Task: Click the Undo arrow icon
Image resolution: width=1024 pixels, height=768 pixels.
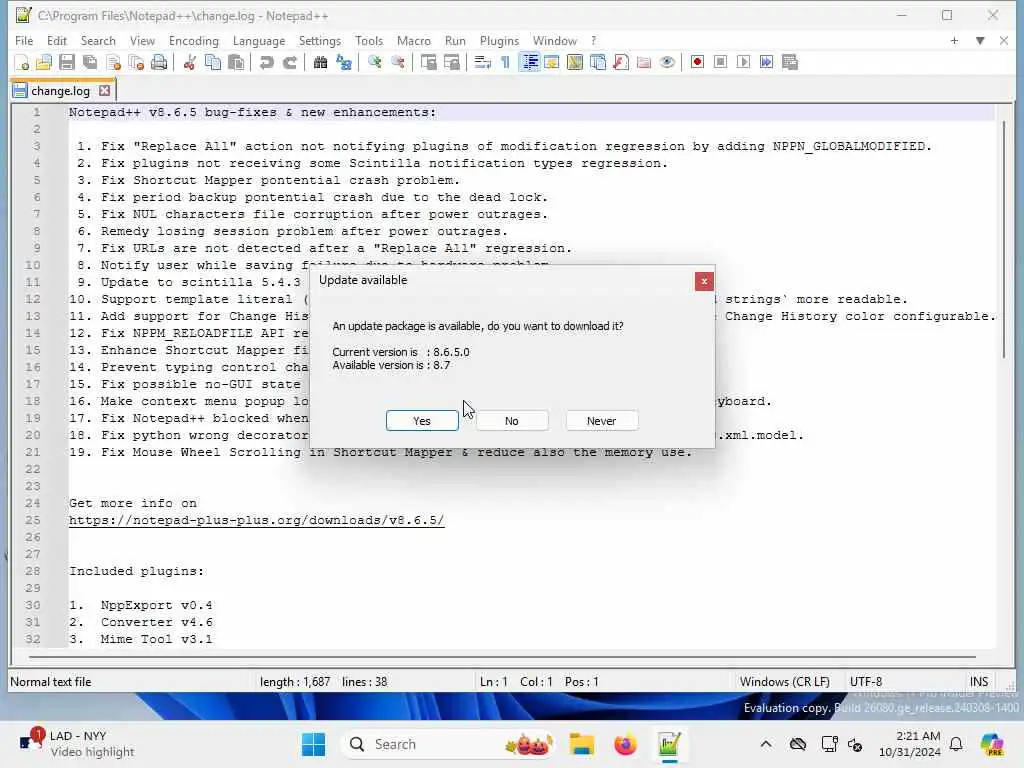Action: click(266, 63)
